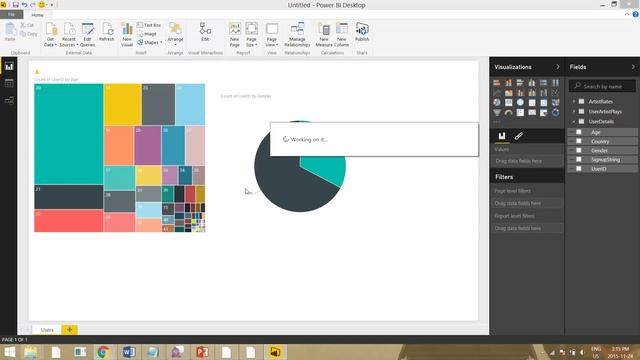
Task: Select the stacked bar chart visualization
Action: coord(497,83)
